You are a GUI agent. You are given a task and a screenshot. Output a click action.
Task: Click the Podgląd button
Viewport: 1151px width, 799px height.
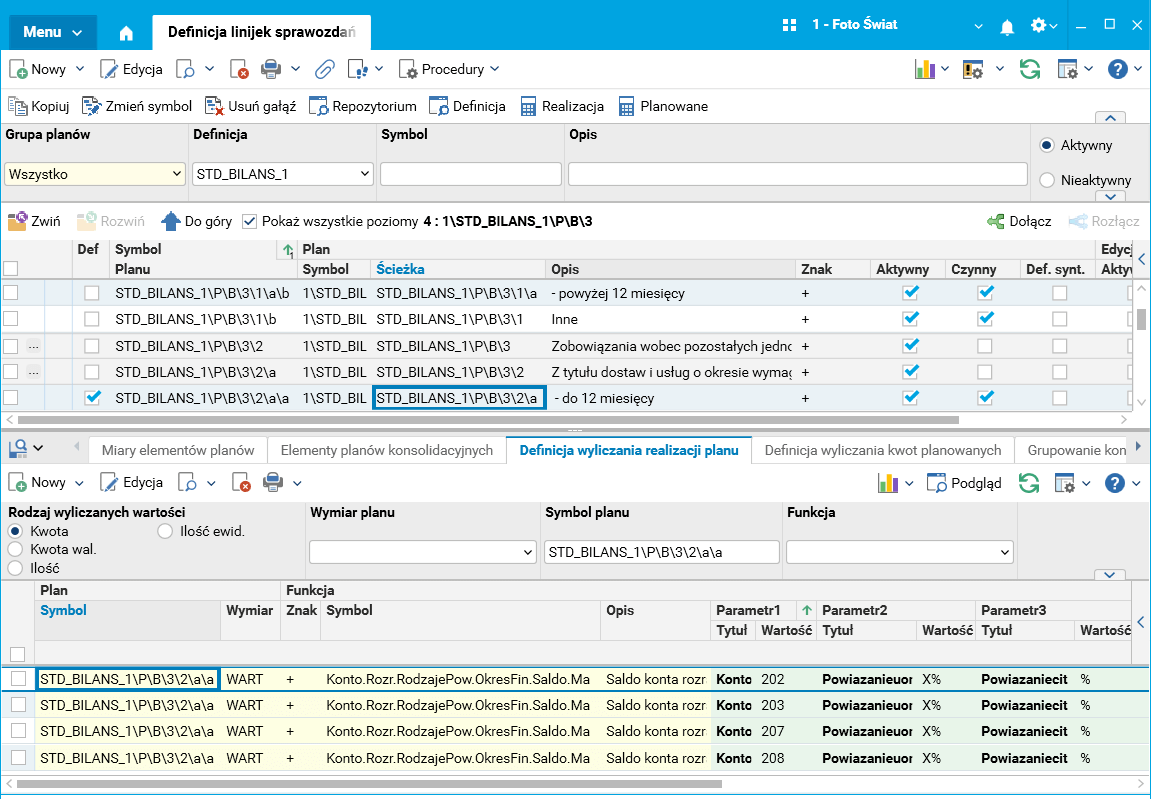(964, 483)
